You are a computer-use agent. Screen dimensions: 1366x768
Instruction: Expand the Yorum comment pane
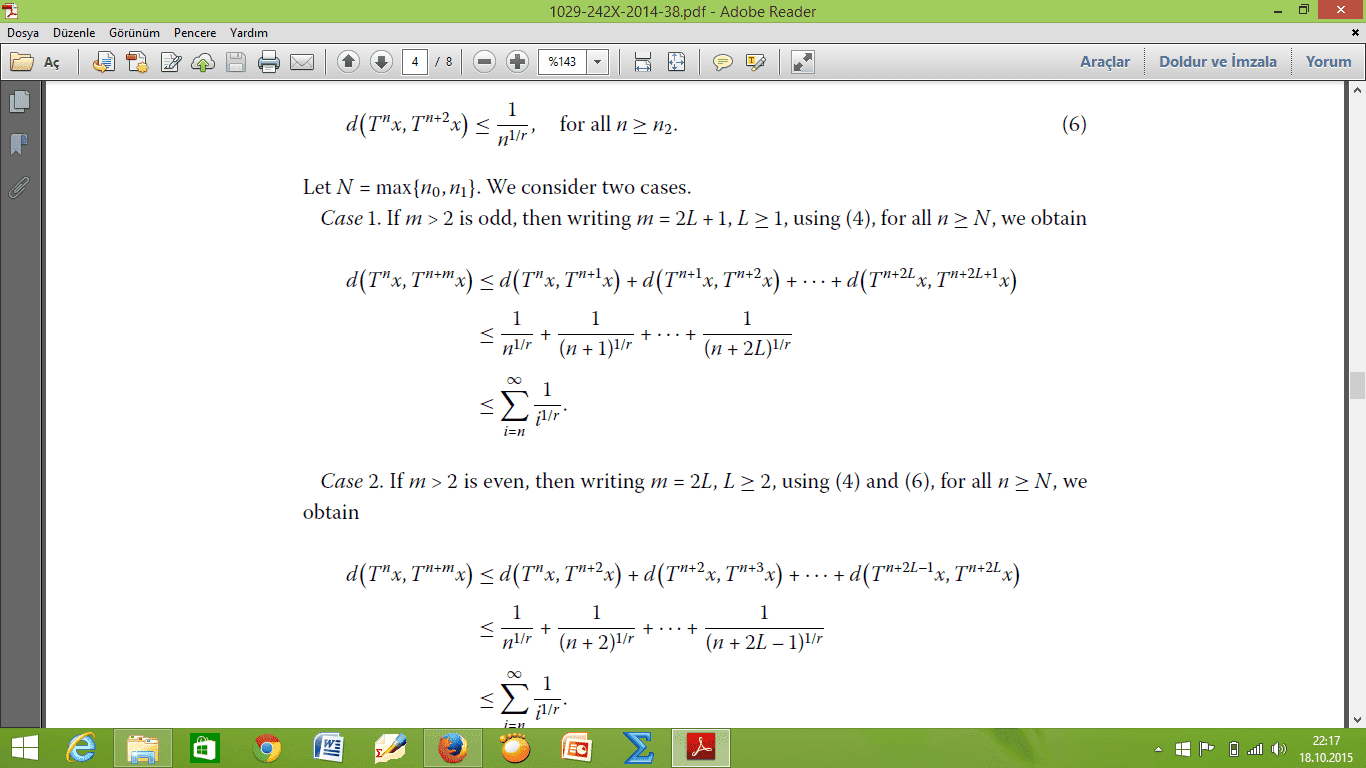click(1328, 62)
